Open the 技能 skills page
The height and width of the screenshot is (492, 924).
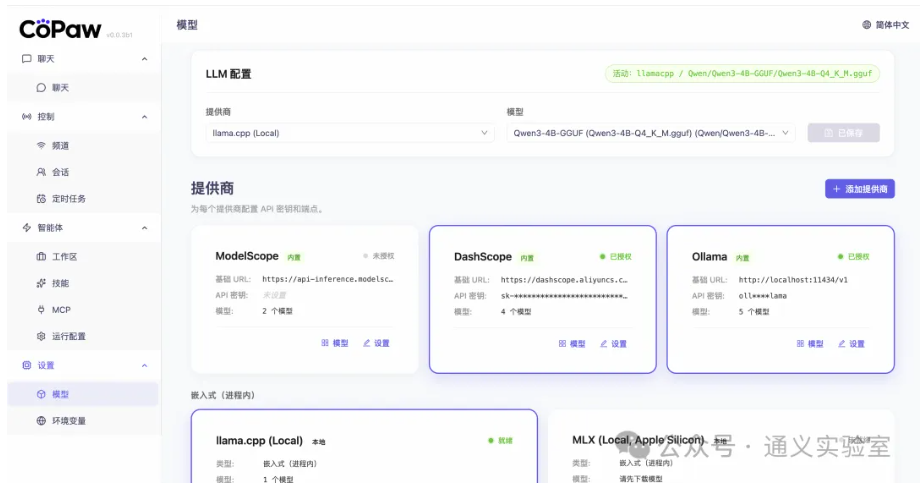(83, 283)
